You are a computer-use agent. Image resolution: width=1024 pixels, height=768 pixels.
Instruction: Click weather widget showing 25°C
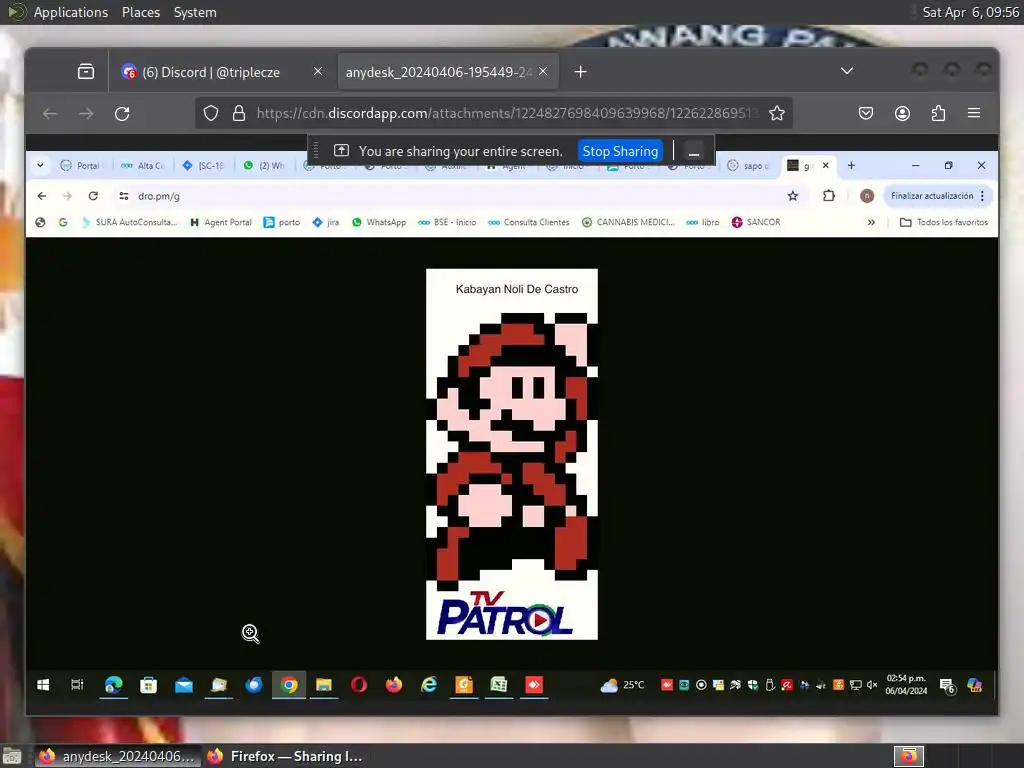[x=622, y=685]
